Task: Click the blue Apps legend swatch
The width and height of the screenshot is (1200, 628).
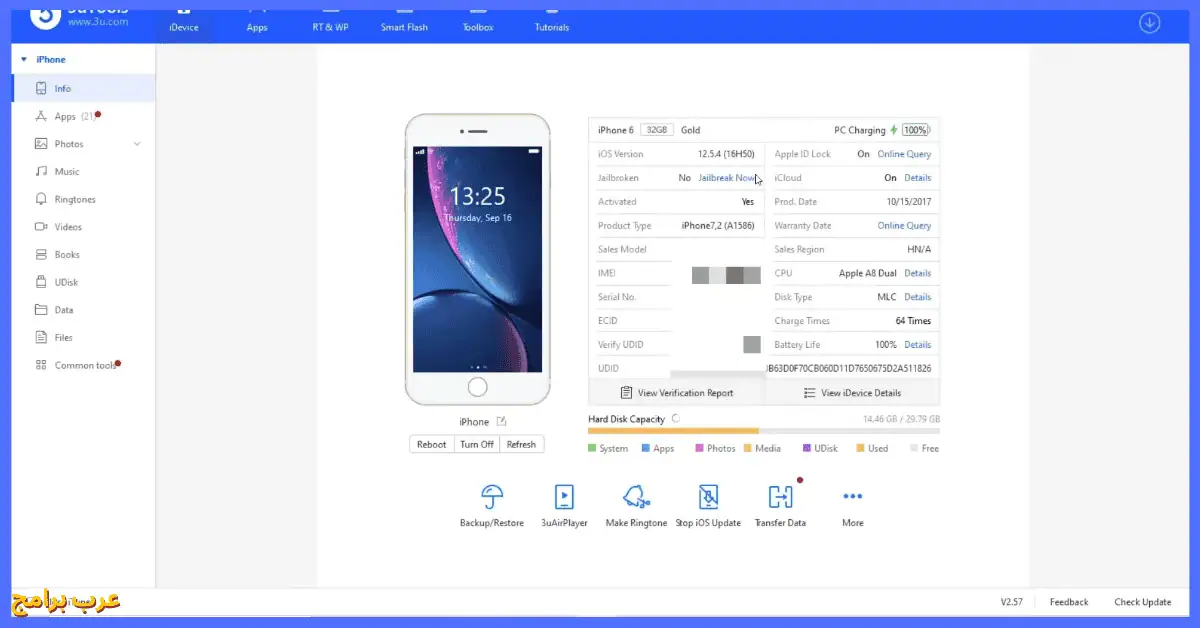Action: click(646, 449)
